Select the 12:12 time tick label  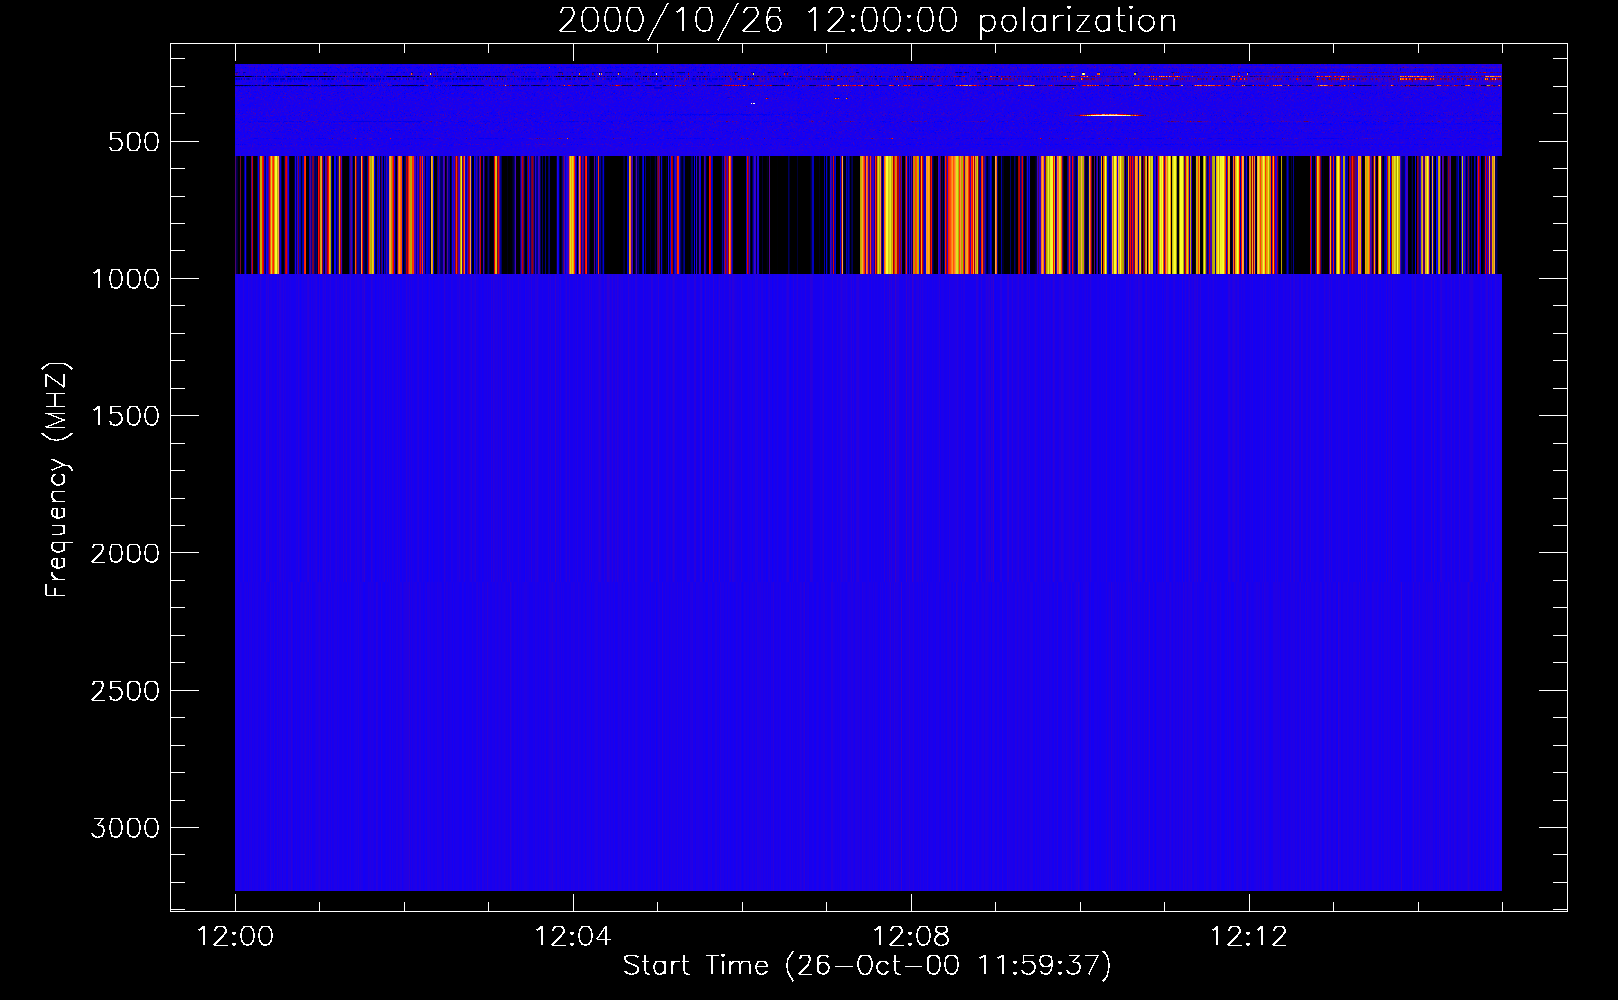[1248, 937]
